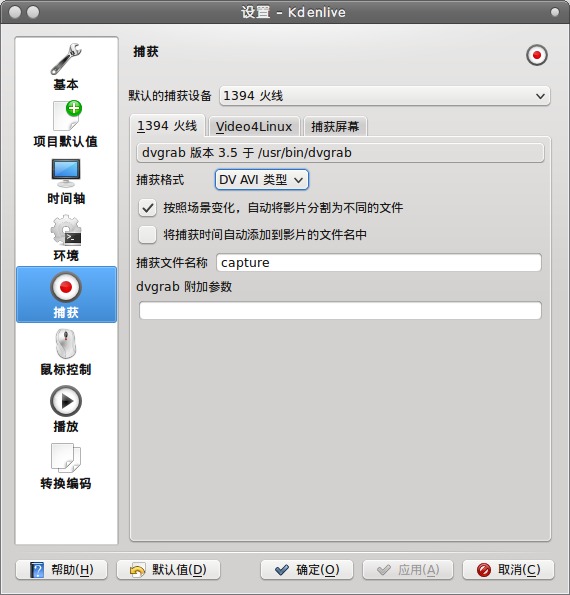The width and height of the screenshot is (570, 595).
Task: Click the 捕获文件名称 capture text field
Action: pos(378,263)
